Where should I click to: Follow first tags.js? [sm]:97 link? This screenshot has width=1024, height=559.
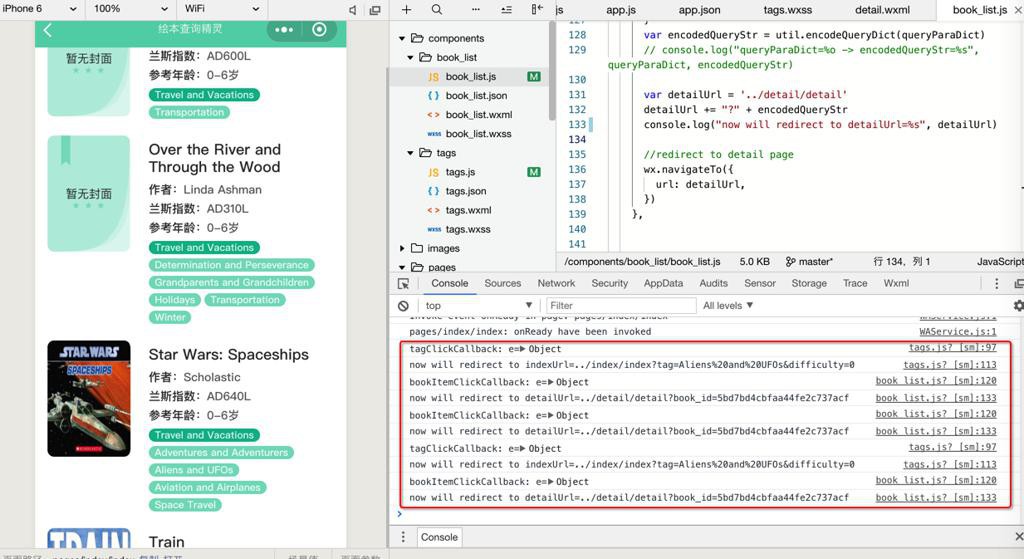[x=953, y=348]
